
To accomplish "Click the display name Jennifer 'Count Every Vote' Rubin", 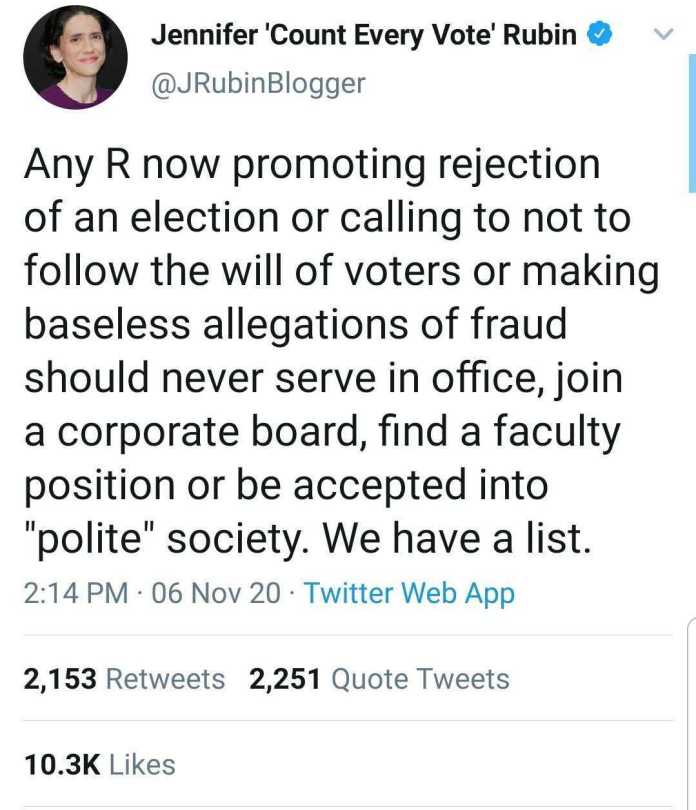I will click(x=364, y=35).
